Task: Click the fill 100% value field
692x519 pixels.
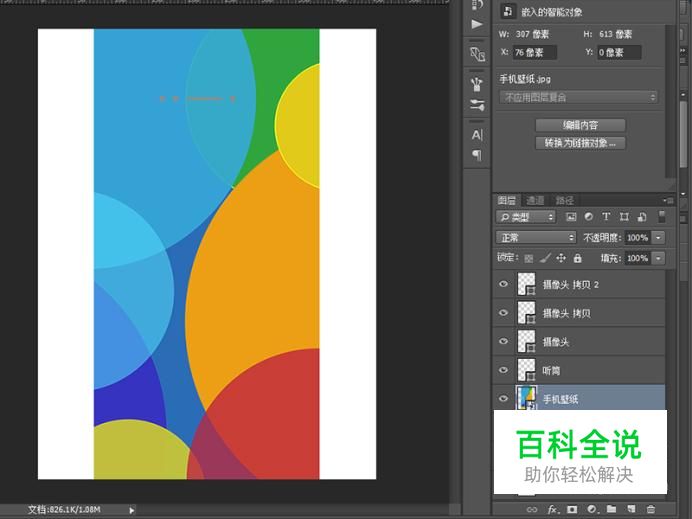Action: (x=637, y=258)
